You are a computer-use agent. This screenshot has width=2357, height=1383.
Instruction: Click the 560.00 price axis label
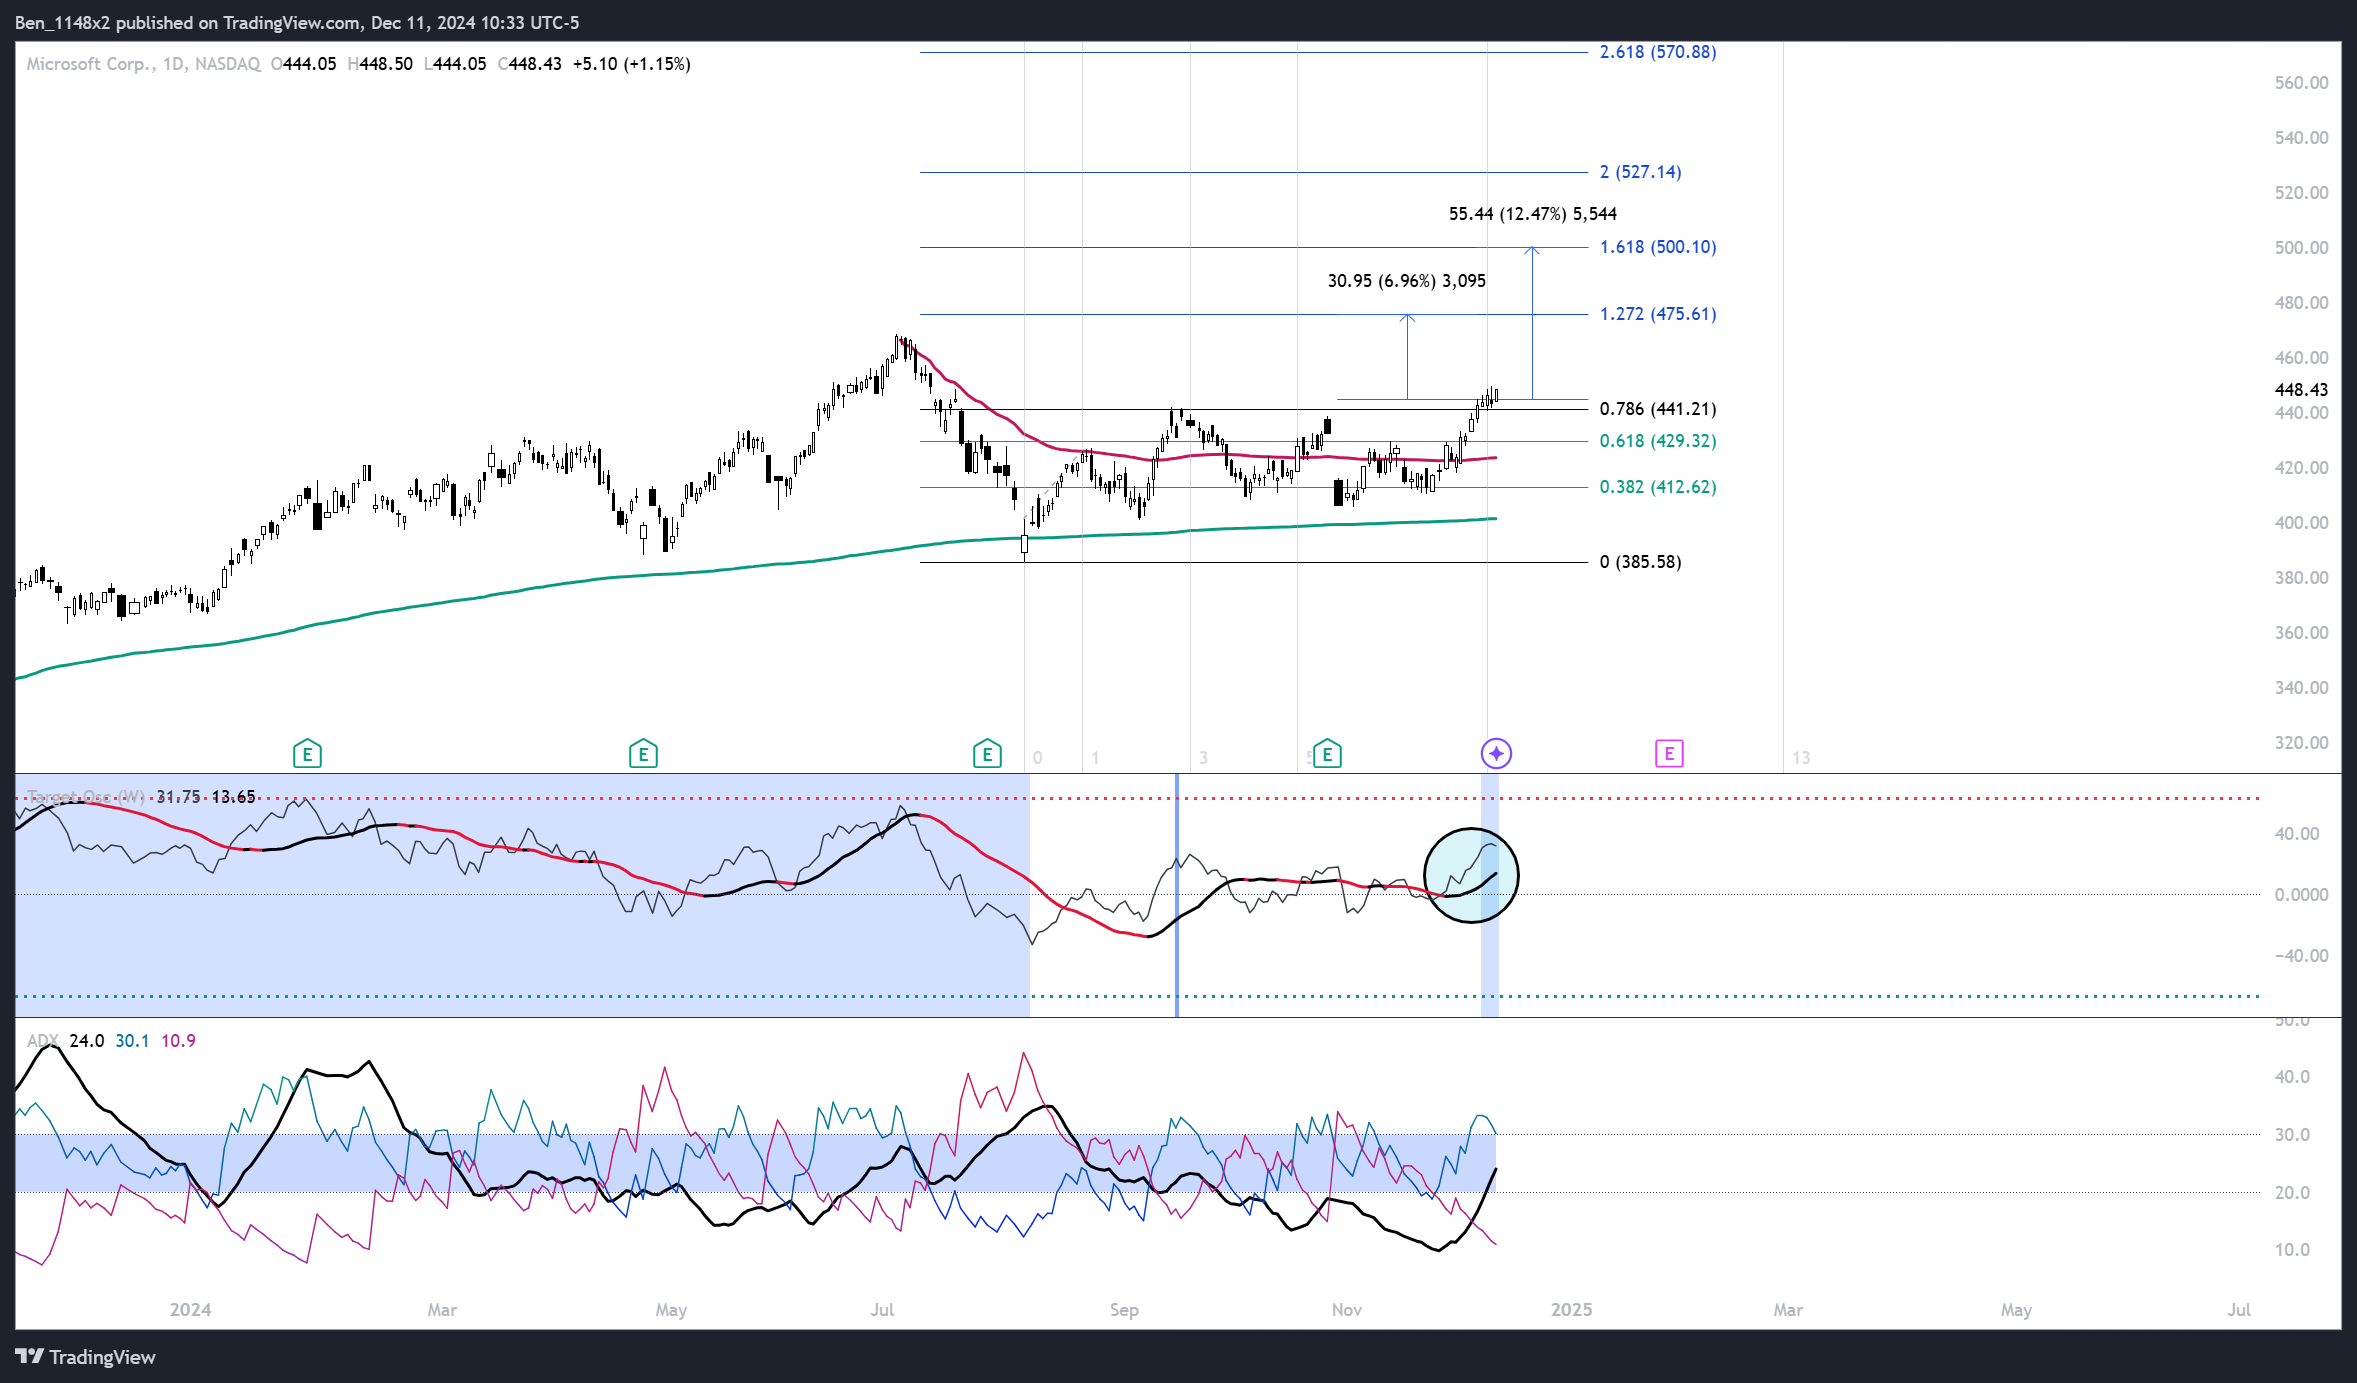(2301, 83)
